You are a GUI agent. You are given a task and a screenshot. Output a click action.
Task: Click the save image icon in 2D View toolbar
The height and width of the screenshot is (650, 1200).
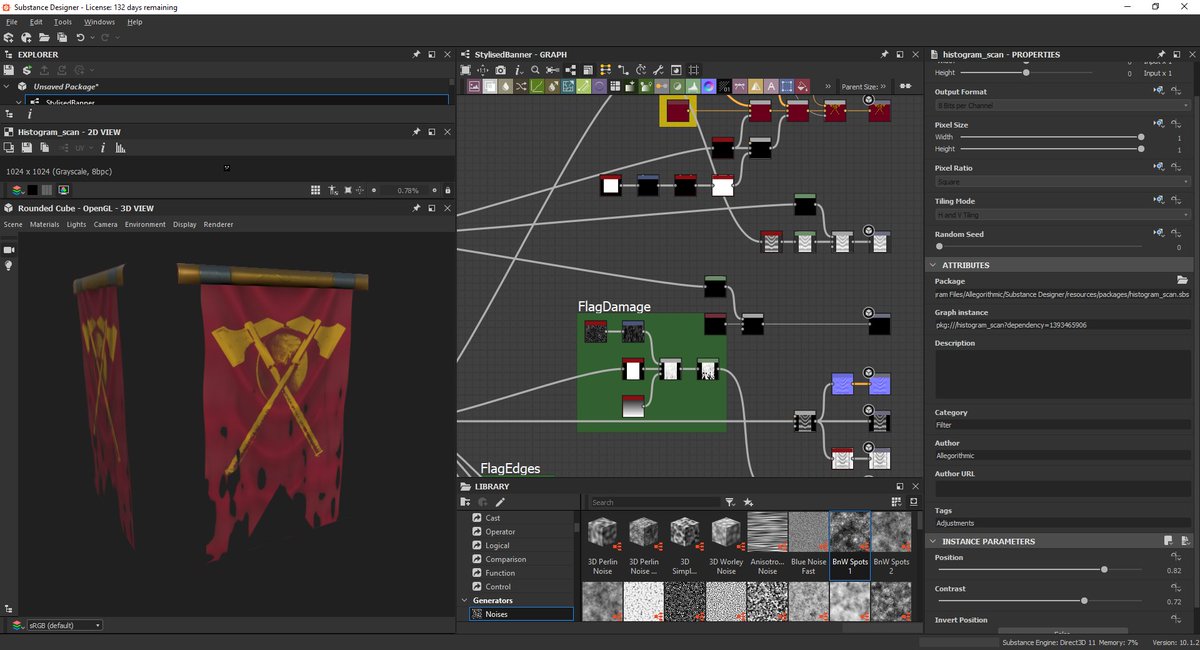click(27, 148)
